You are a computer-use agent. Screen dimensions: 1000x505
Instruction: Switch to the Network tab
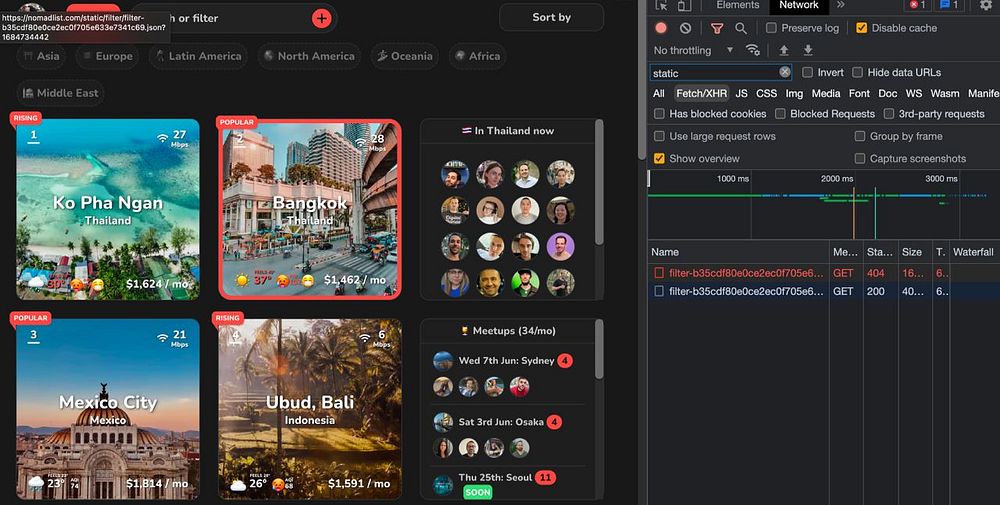tap(798, 5)
